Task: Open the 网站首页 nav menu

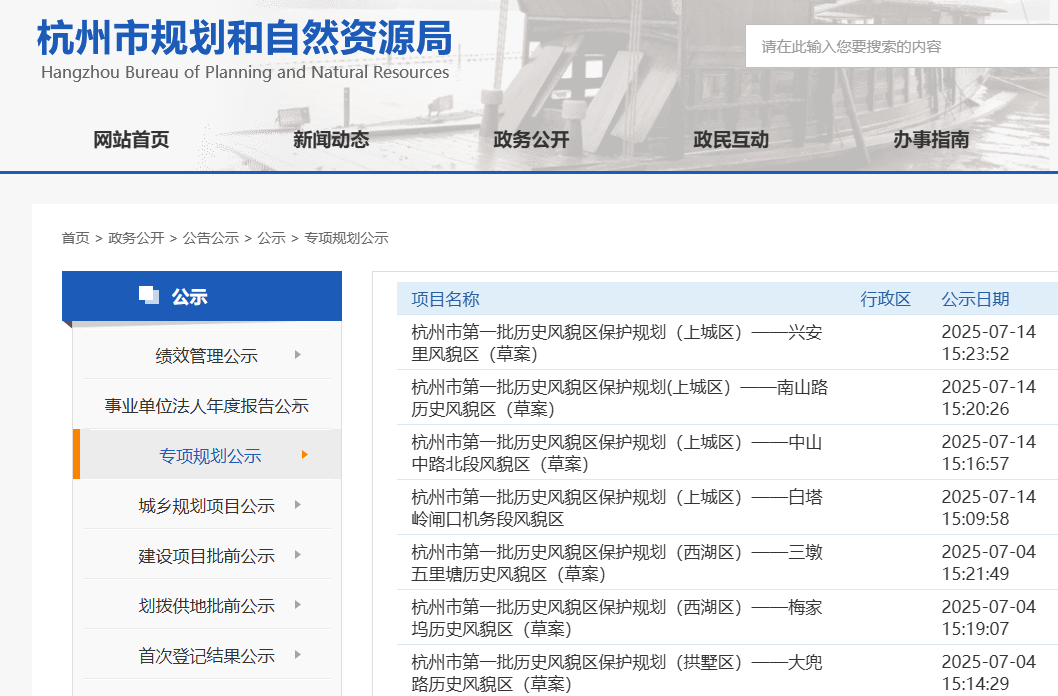Action: [x=131, y=140]
